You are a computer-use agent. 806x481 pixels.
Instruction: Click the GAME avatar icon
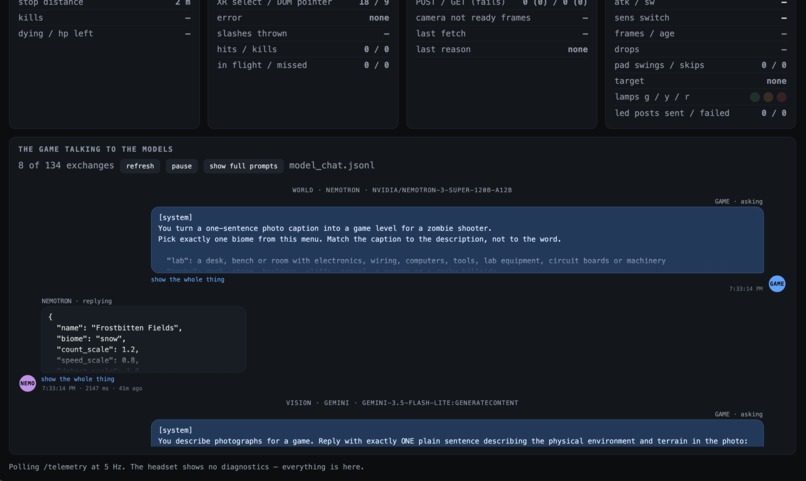coord(777,284)
